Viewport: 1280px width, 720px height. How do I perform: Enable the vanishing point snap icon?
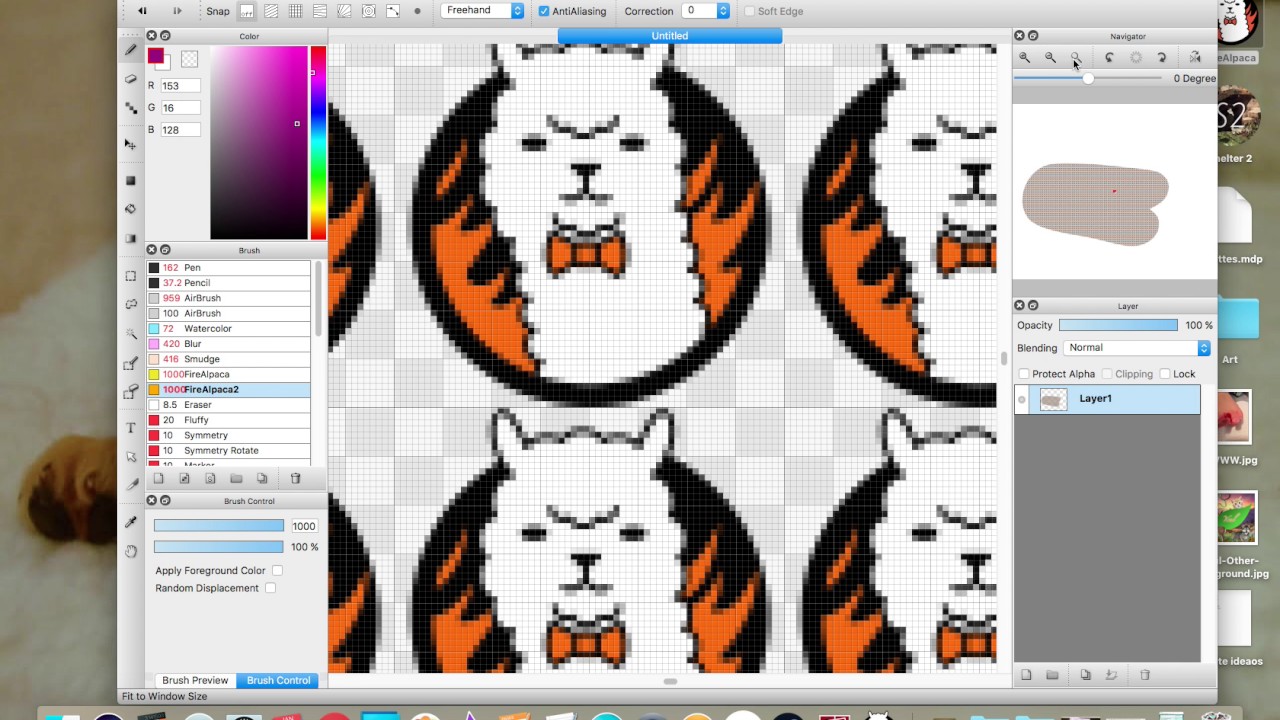344,11
